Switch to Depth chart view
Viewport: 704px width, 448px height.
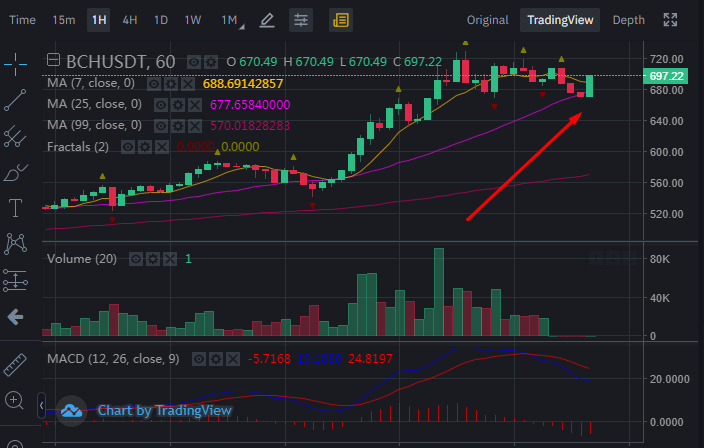[x=629, y=20]
